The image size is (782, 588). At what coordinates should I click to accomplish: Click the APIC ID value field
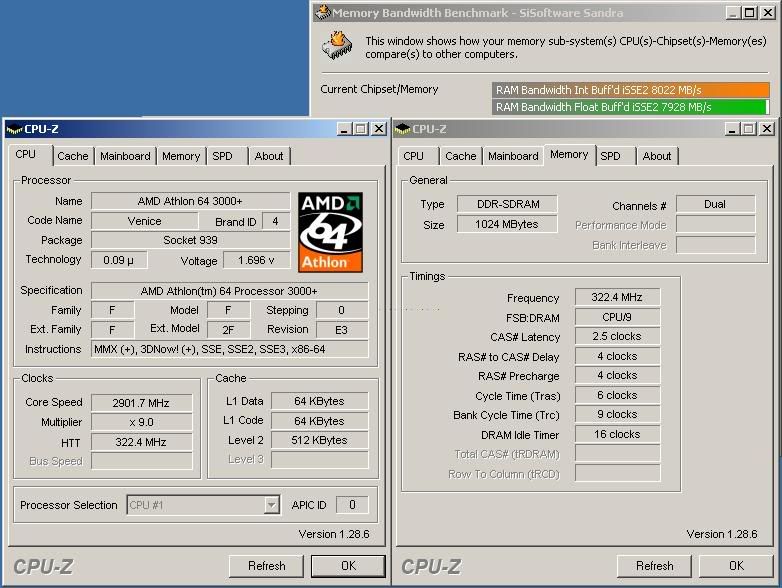(x=352, y=505)
